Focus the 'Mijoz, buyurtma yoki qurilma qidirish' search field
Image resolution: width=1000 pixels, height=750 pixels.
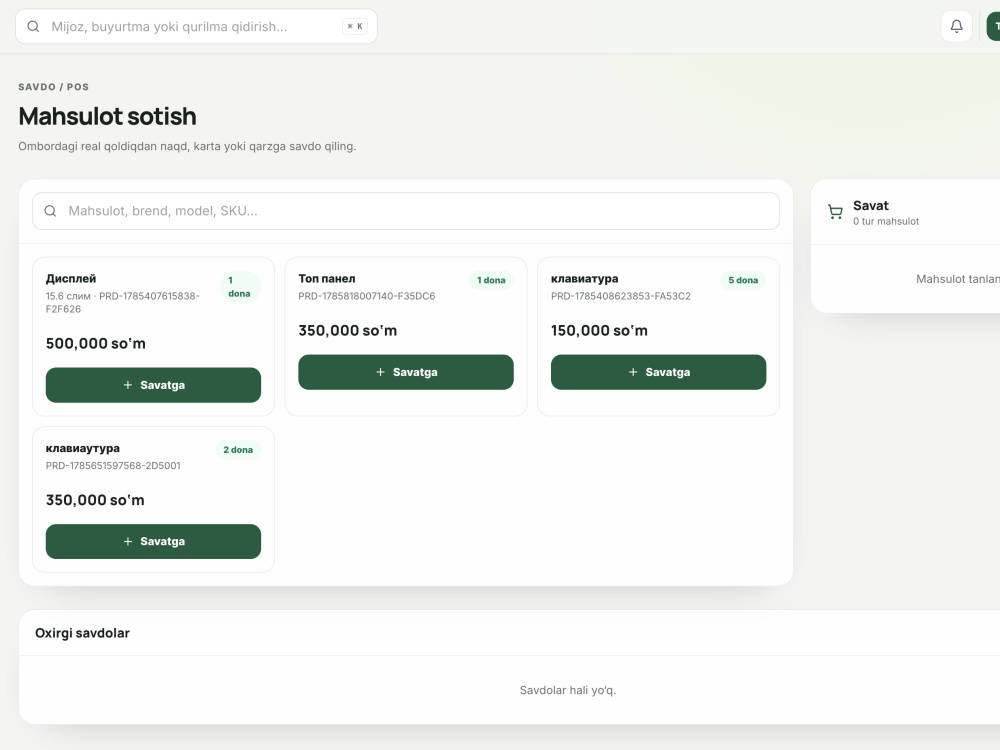click(x=196, y=26)
